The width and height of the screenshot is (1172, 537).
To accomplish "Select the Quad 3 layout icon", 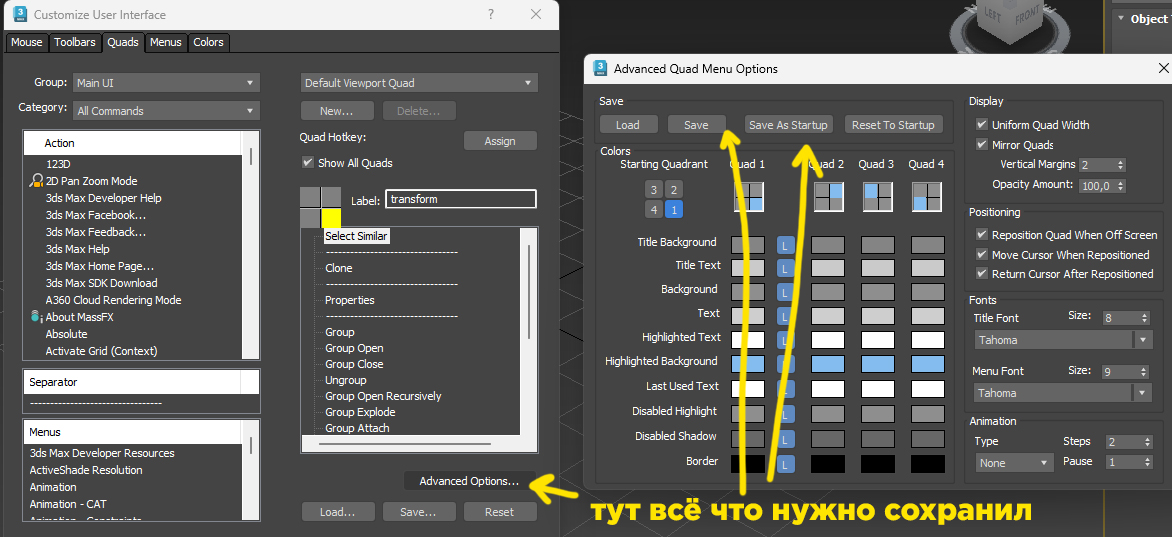I will (878, 197).
